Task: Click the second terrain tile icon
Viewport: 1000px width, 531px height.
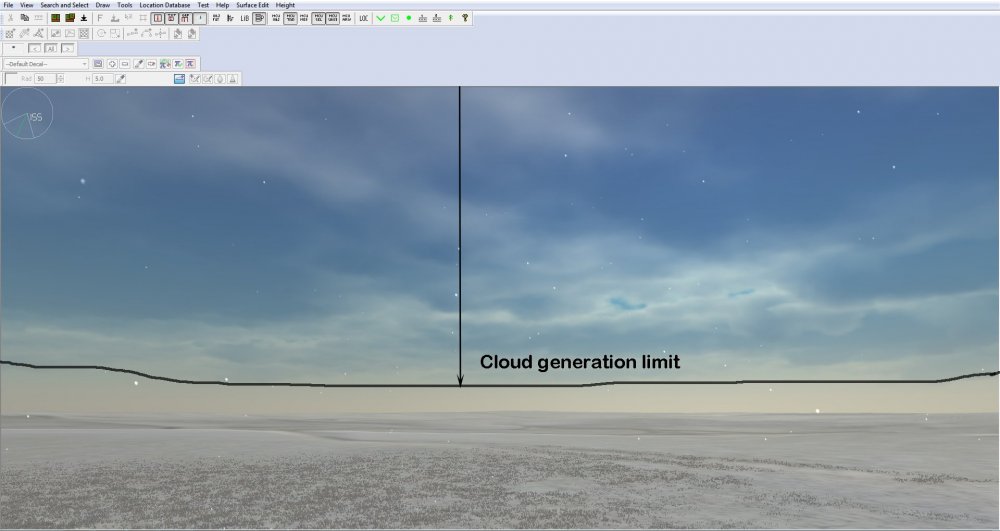Action: [x=70, y=18]
